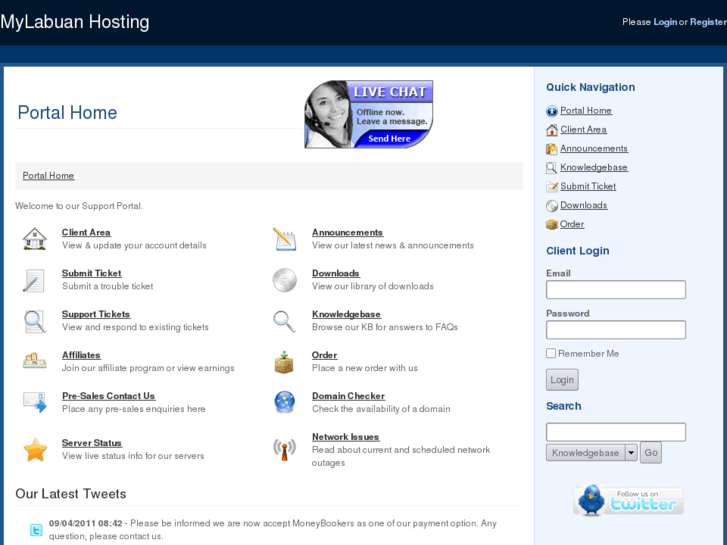The width and height of the screenshot is (727, 545).
Task: Open the Knowledgebase search scope dropdown
Action: 592,453
